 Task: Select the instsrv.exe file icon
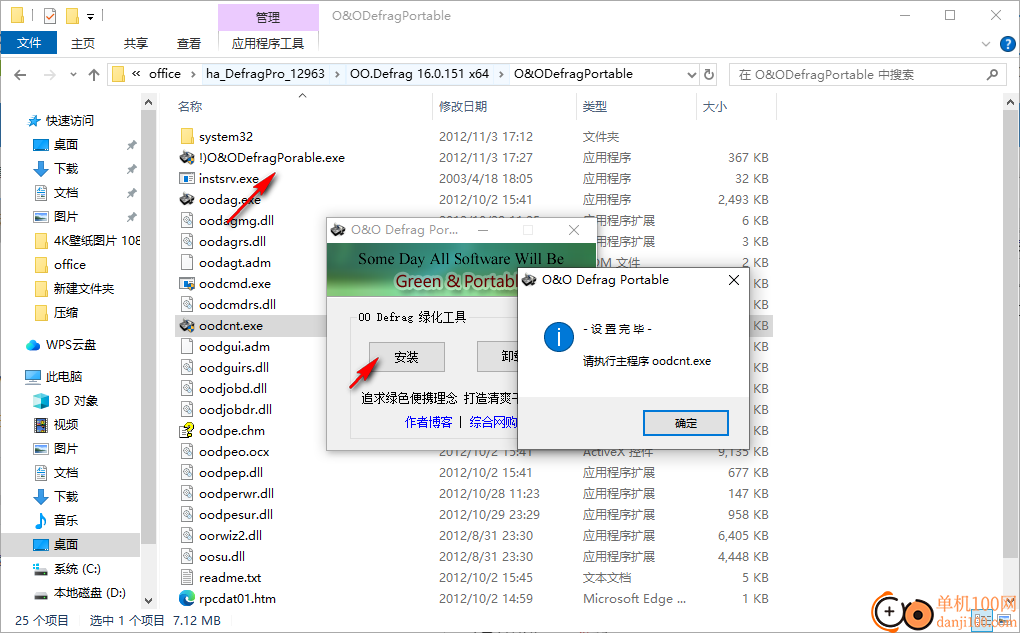click(187, 178)
